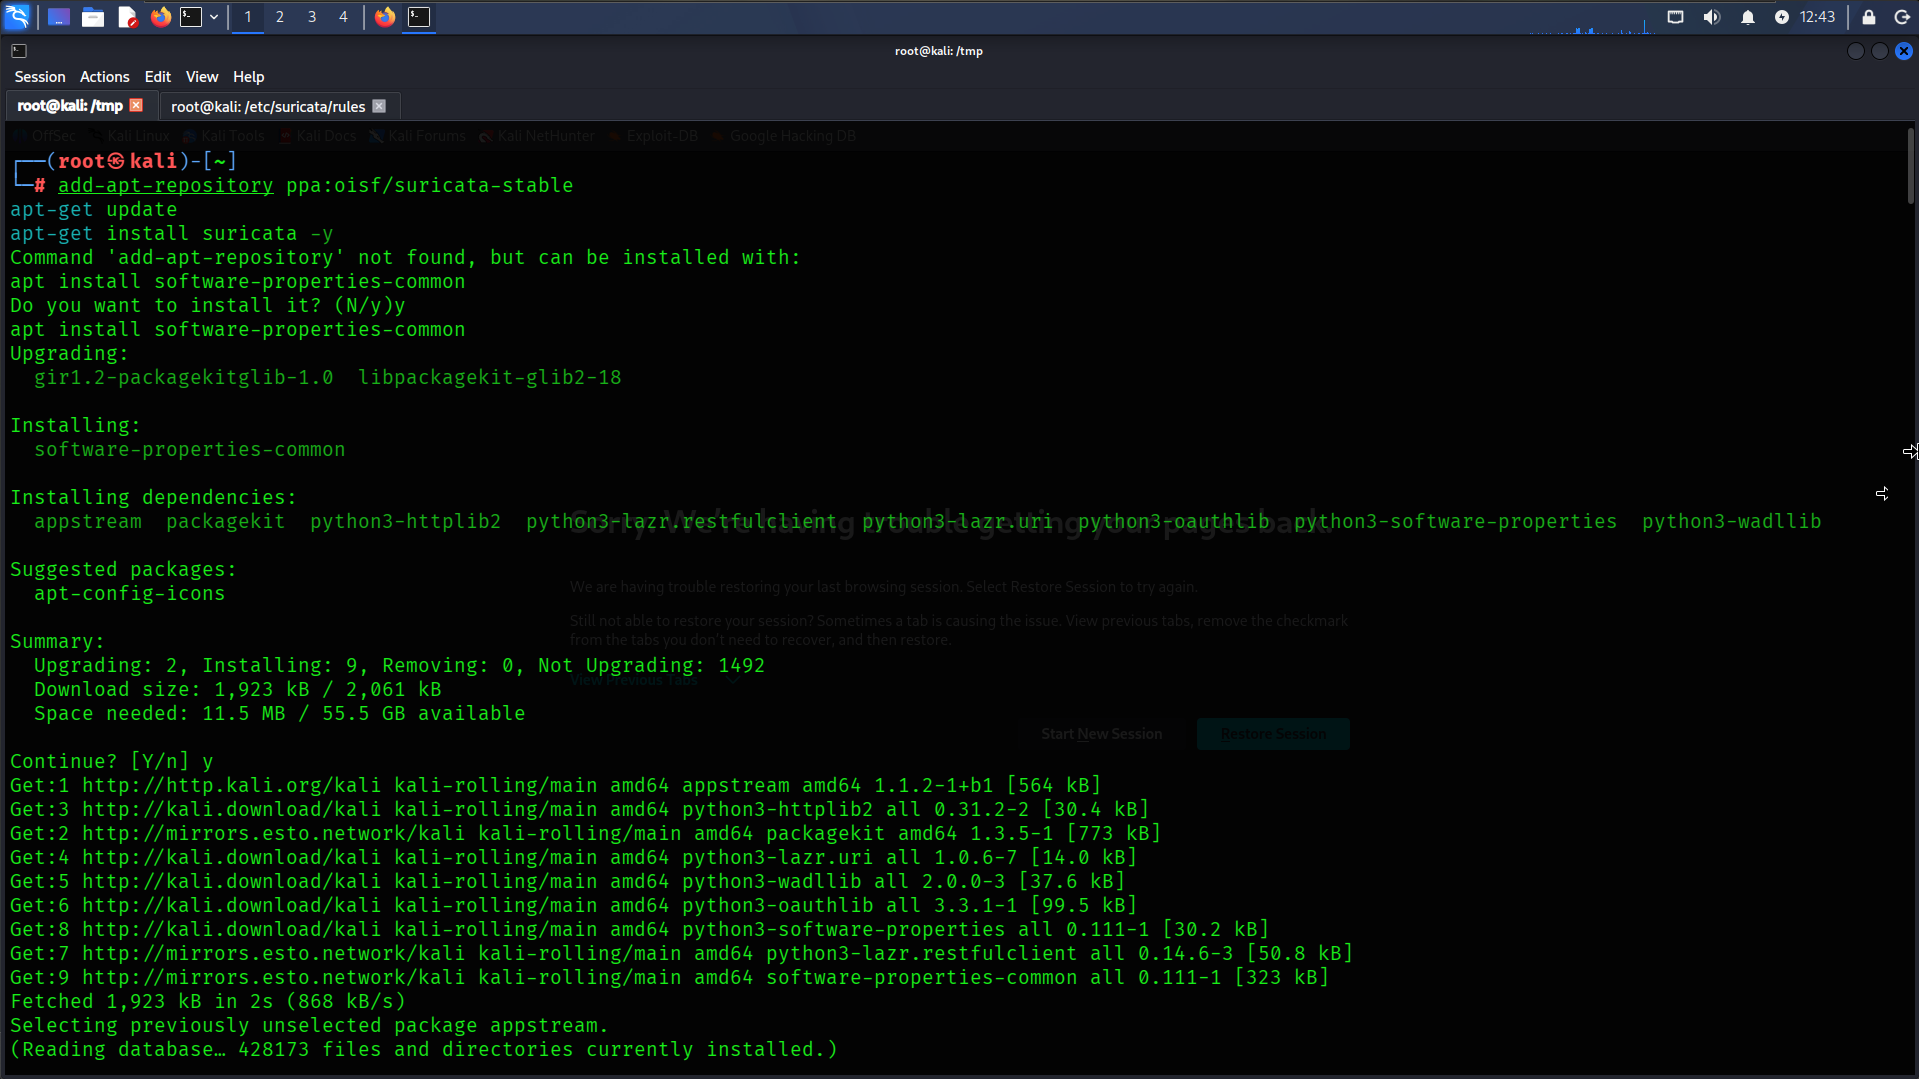Viewport: 1919px width, 1079px height.
Task: Switch to workspace 4
Action: (x=343, y=17)
